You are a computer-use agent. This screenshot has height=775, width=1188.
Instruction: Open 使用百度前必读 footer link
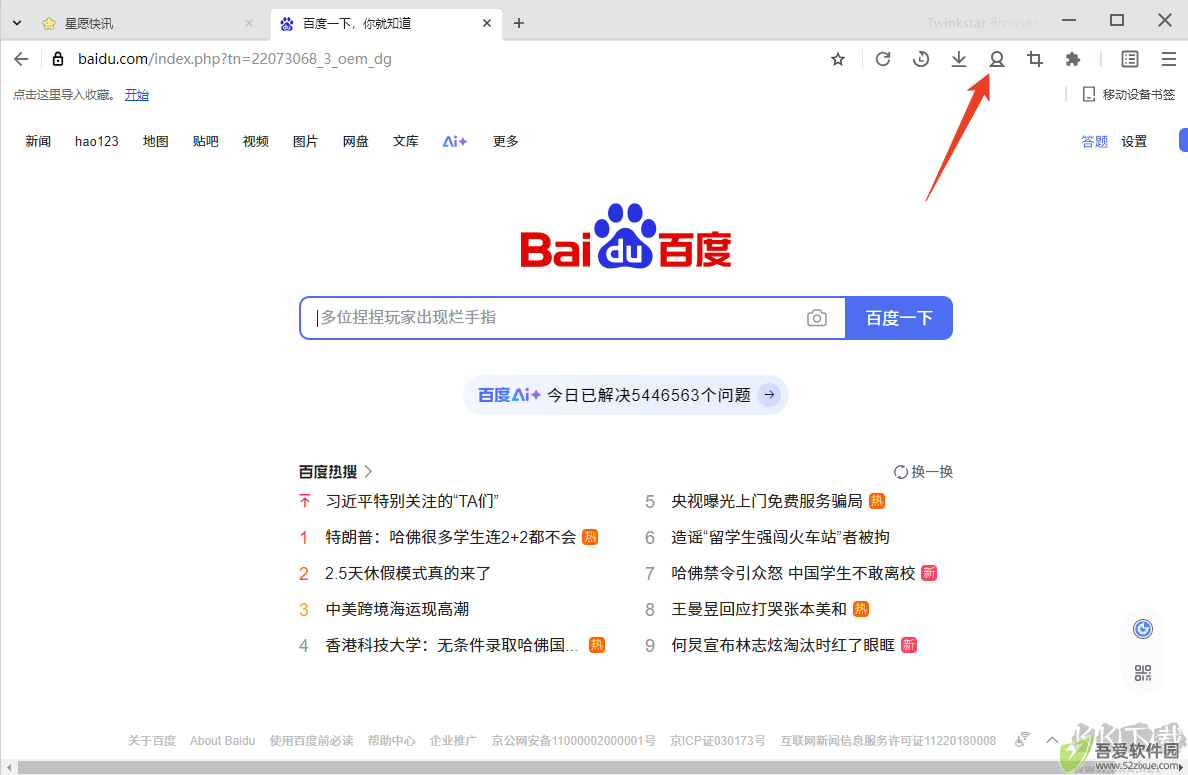point(311,740)
